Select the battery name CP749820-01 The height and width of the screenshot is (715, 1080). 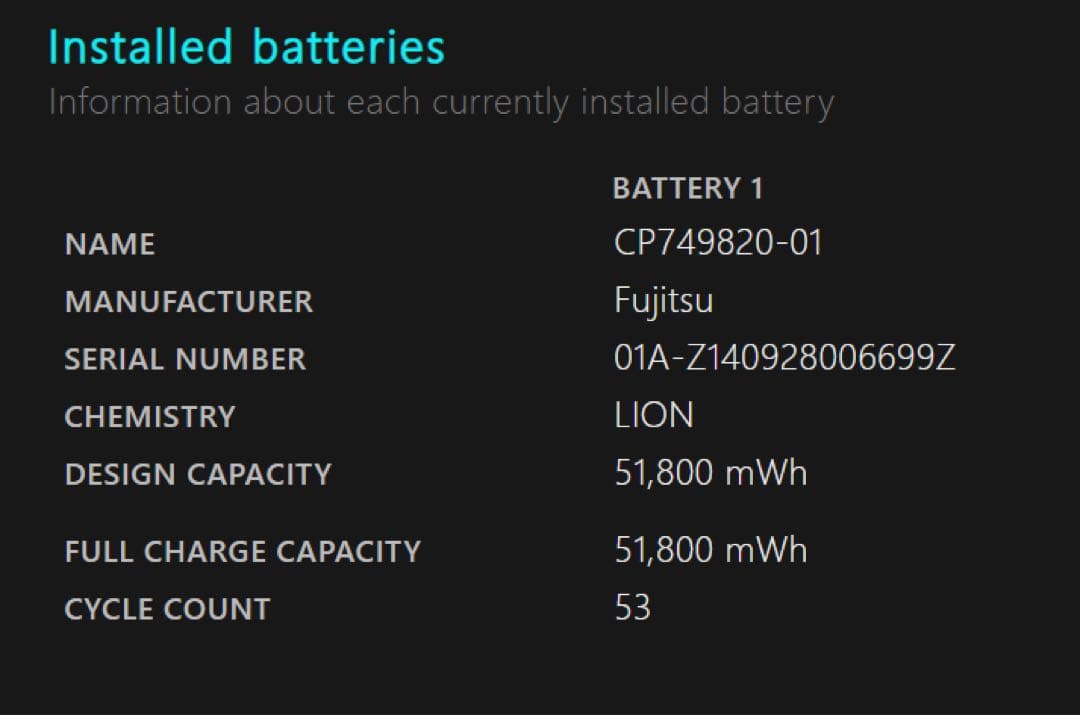tap(718, 243)
